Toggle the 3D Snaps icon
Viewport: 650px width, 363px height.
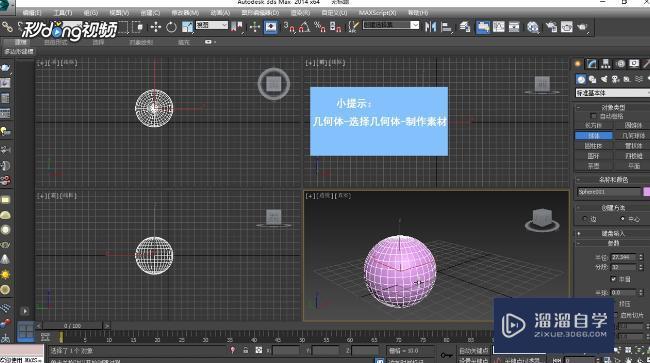point(289,27)
